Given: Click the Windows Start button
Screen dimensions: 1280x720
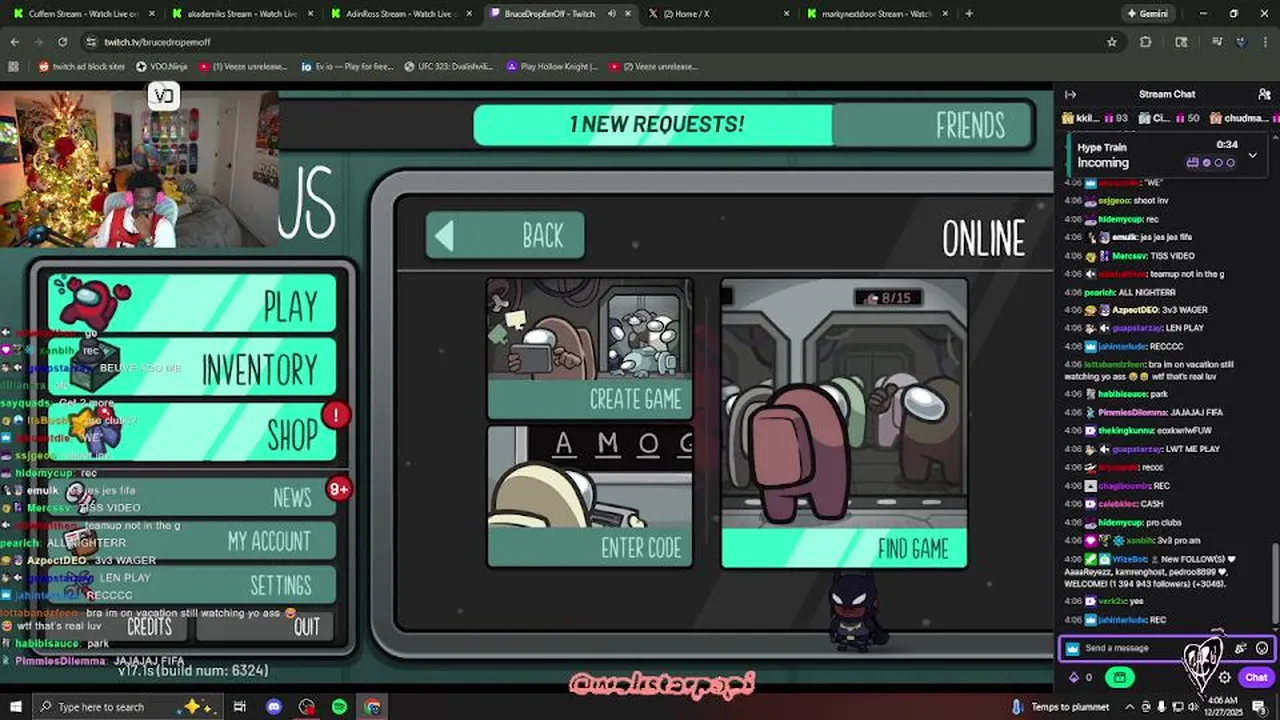Looking at the screenshot, I should 15,707.
